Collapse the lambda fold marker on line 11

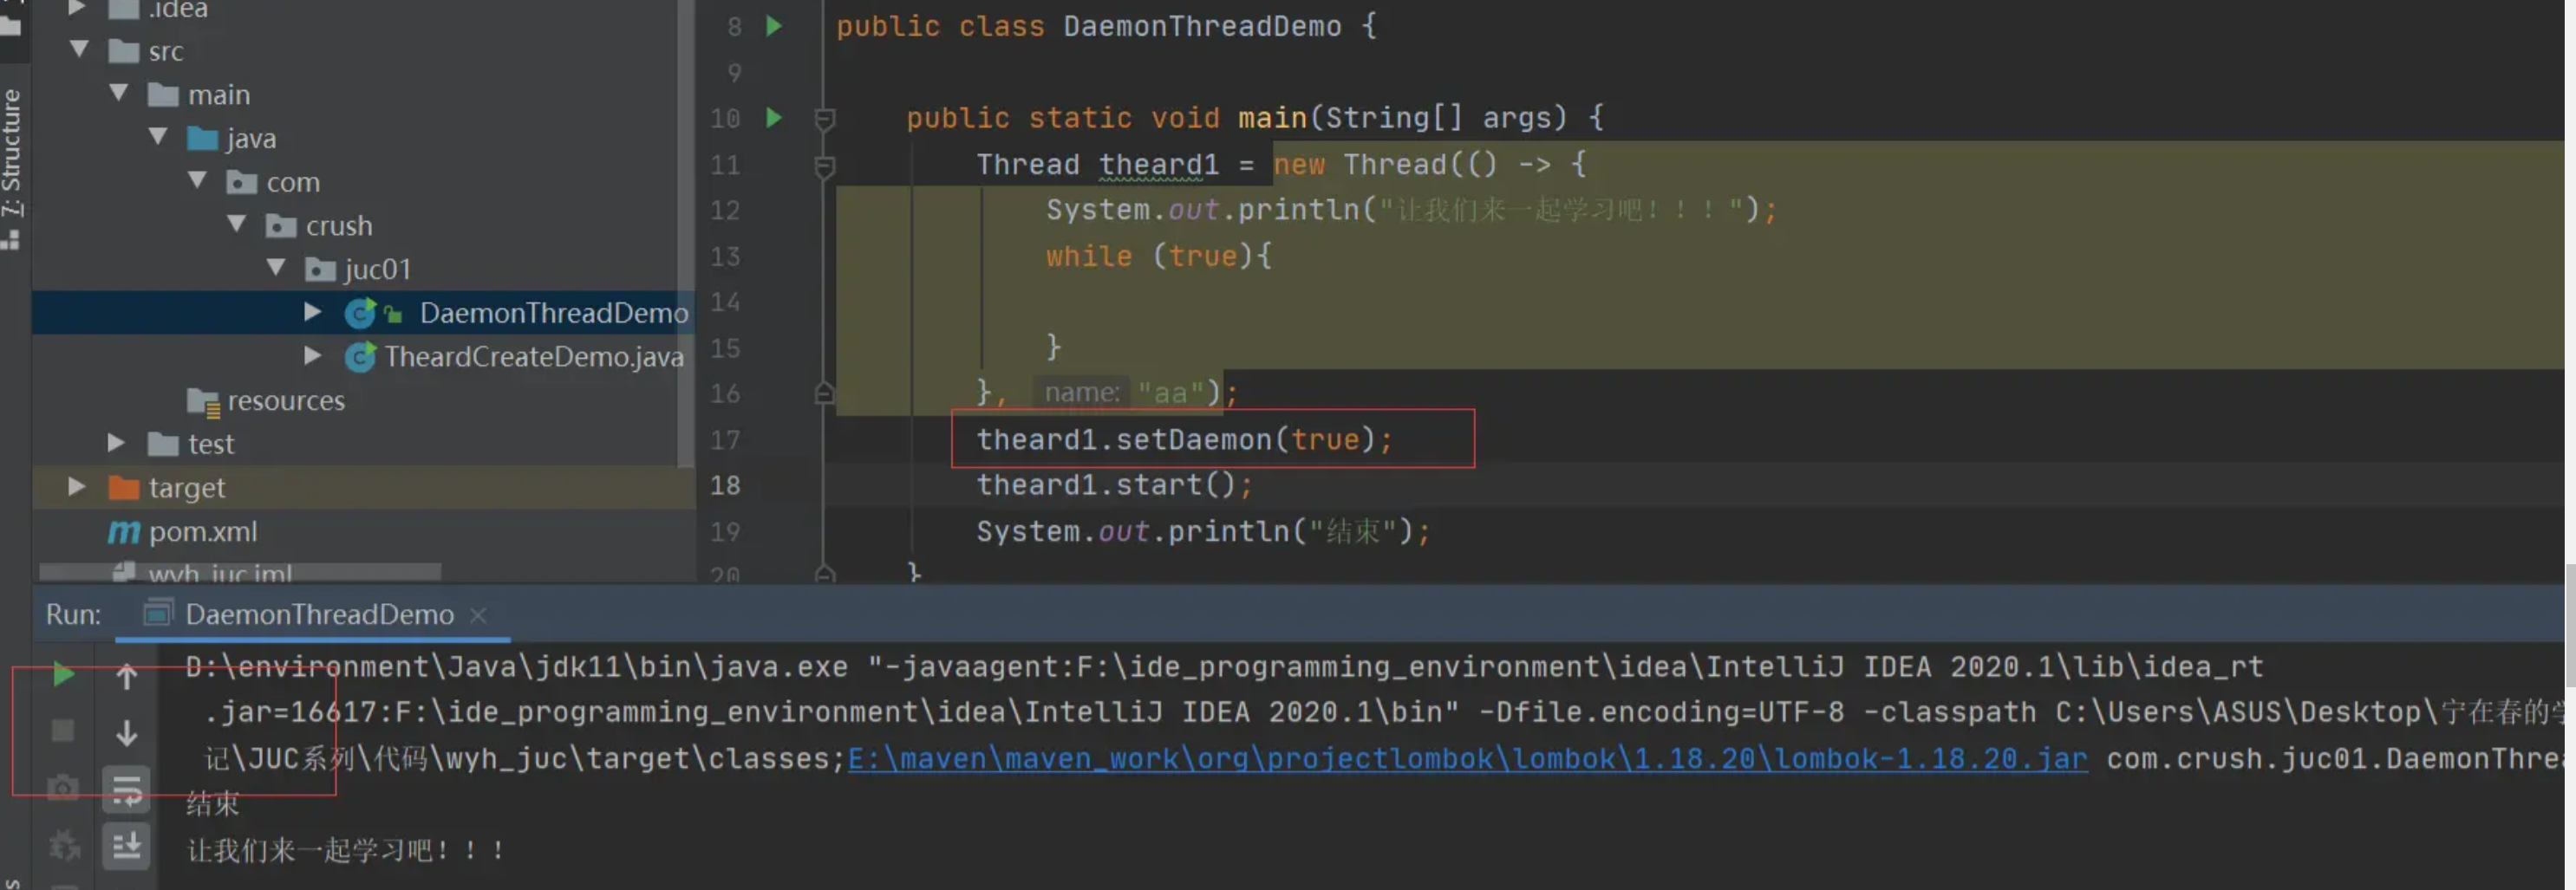825,166
